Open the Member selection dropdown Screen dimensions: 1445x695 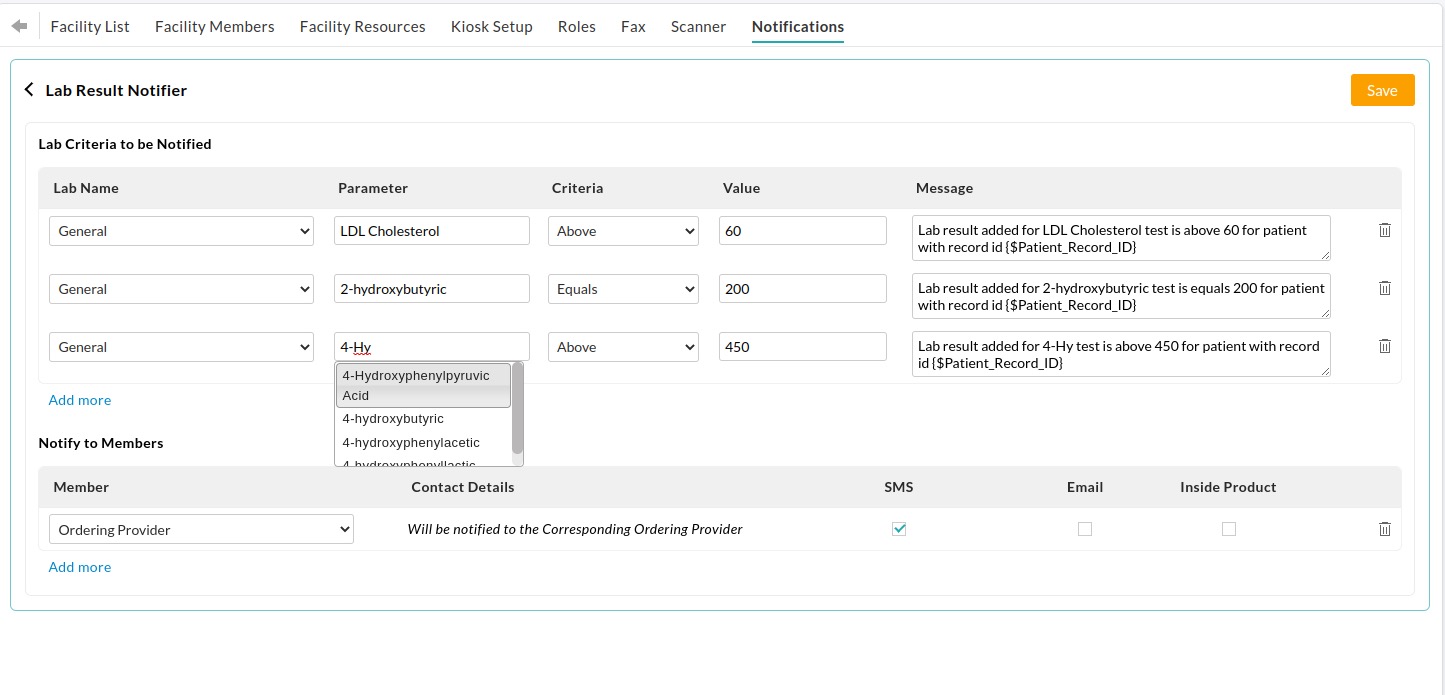[x=200, y=529]
